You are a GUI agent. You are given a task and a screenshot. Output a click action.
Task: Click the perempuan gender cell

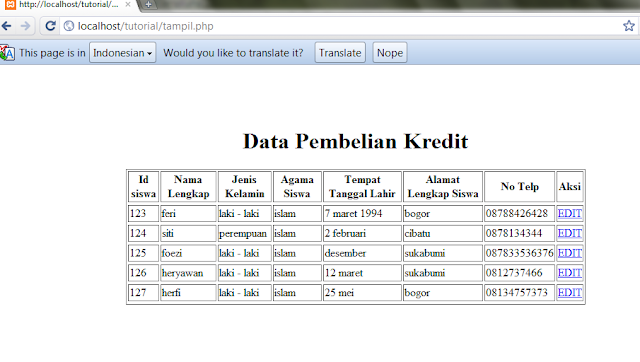pyautogui.click(x=244, y=233)
